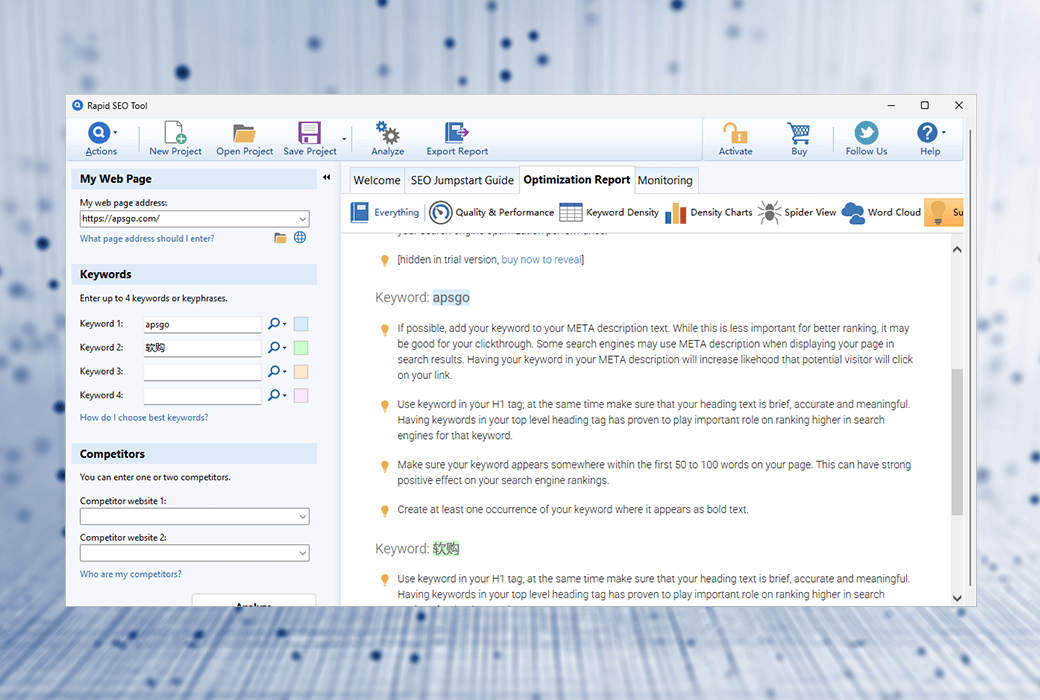Click the globe icon beside address help
Image resolution: width=1040 pixels, height=700 pixels.
[x=300, y=238]
